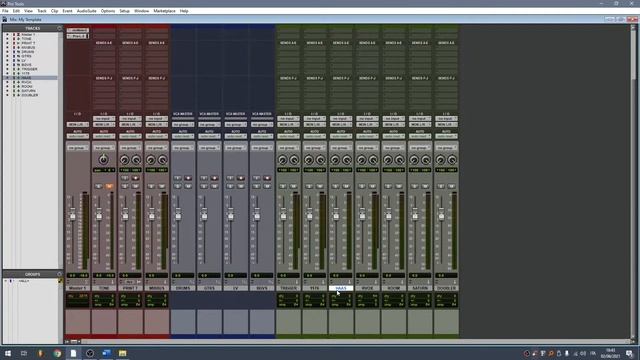
Task: Open the PRINT T output MON L/R selector
Action: [x=130, y=124]
